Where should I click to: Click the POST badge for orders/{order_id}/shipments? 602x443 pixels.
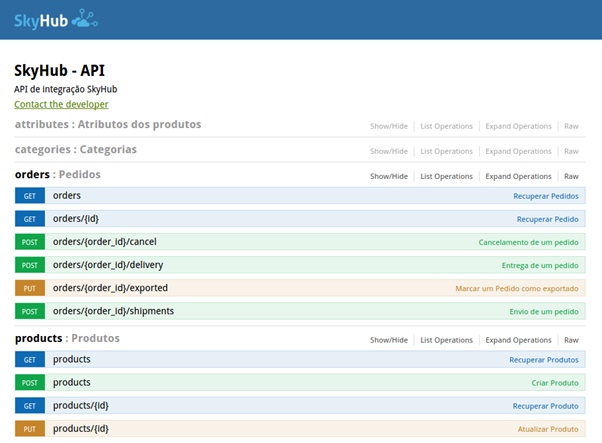(30, 311)
